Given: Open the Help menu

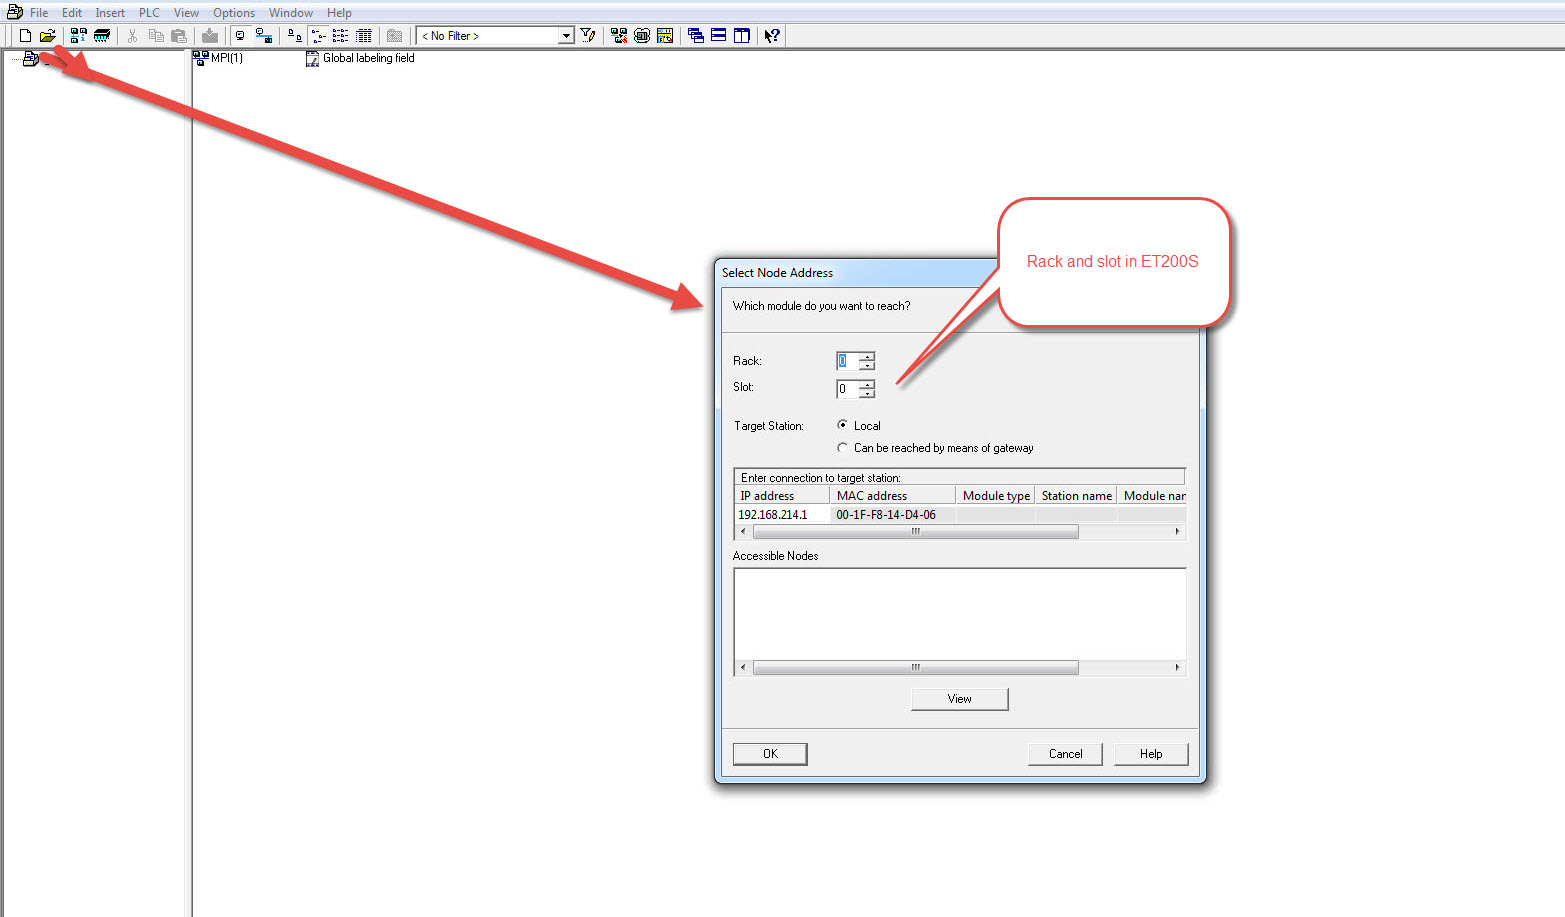Looking at the screenshot, I should coord(339,13).
